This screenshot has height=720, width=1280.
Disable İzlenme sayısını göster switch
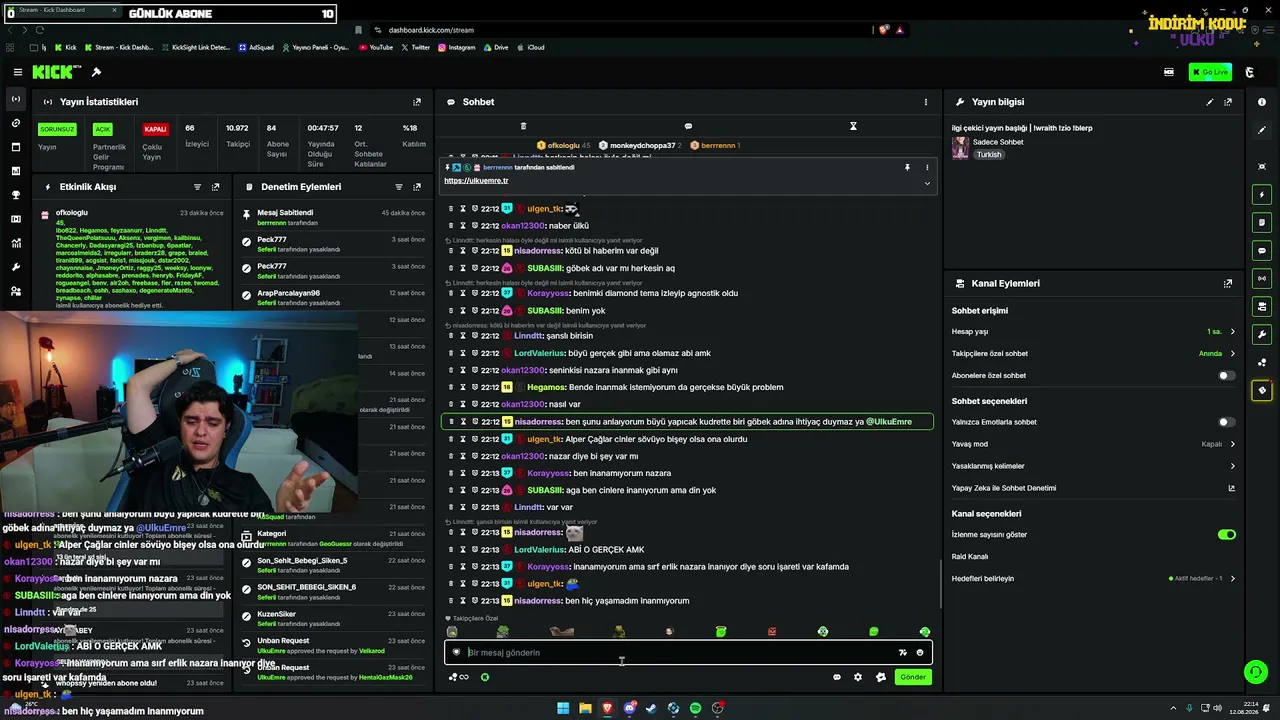click(1226, 535)
